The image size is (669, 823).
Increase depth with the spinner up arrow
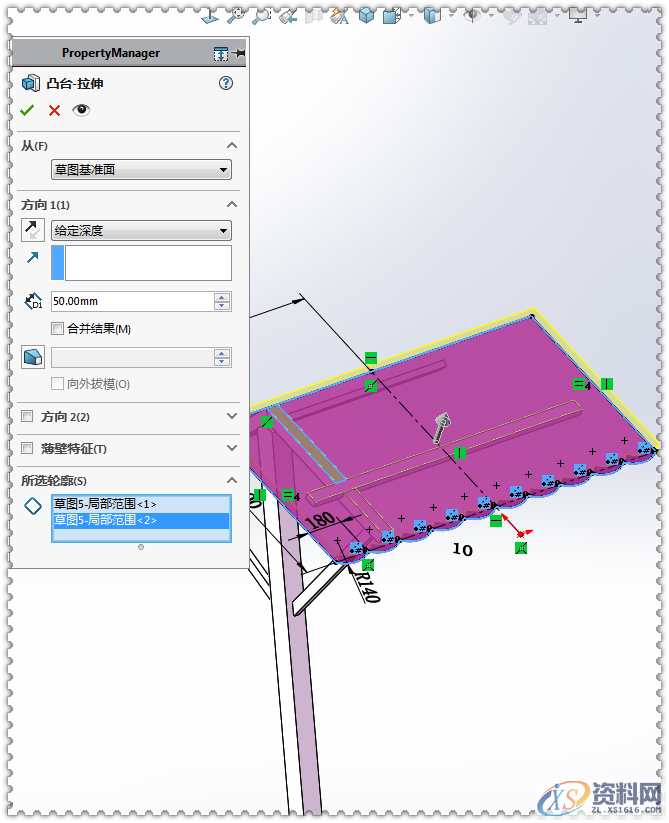click(222, 297)
